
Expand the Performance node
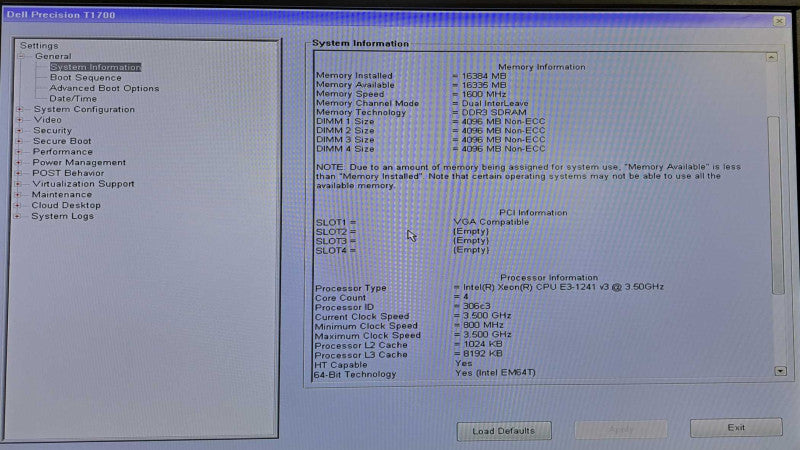(19, 152)
